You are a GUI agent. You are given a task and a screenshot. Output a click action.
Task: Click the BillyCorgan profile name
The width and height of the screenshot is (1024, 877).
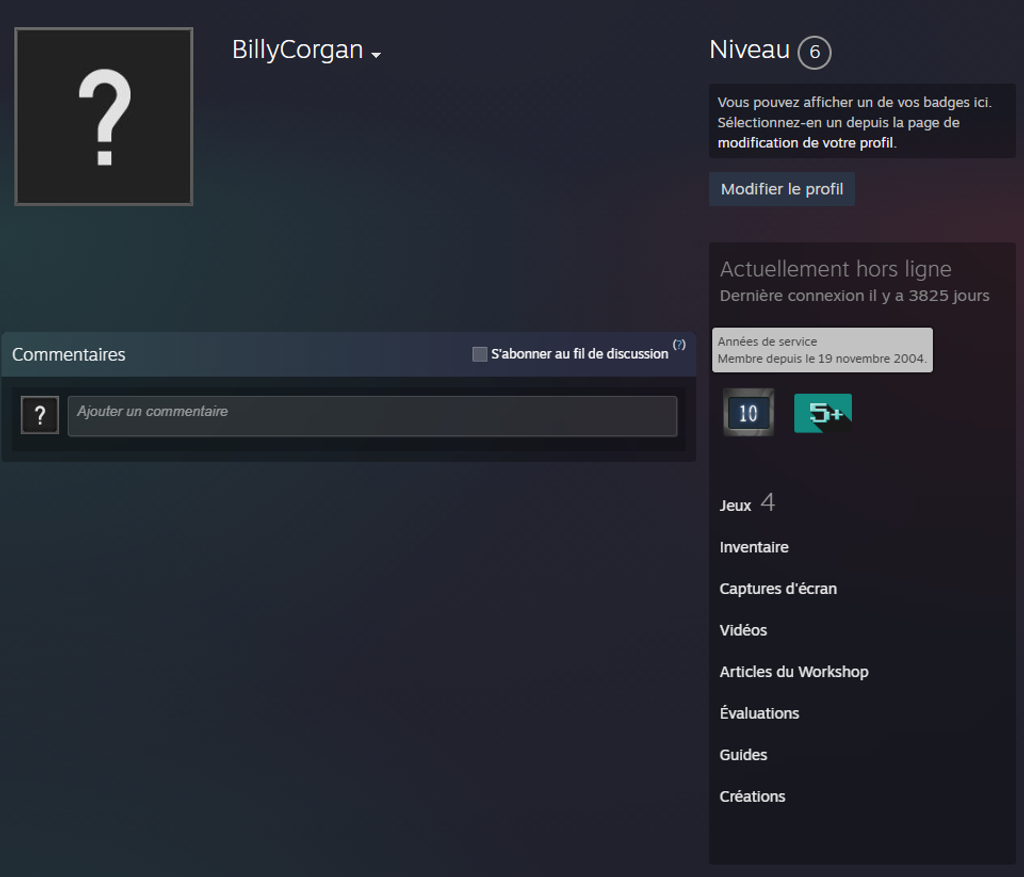297,50
